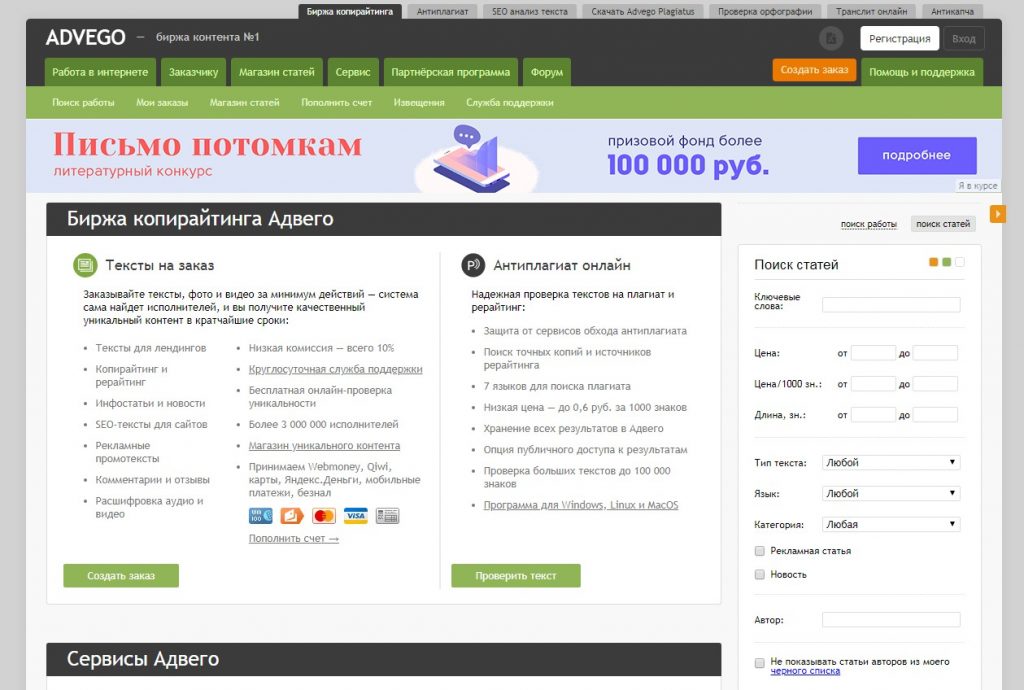
Task: Switch to поиск статей search tab
Action: 943,224
